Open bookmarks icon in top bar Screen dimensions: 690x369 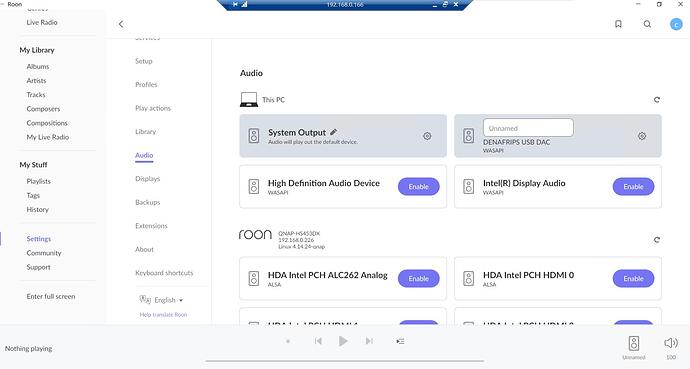pos(618,24)
